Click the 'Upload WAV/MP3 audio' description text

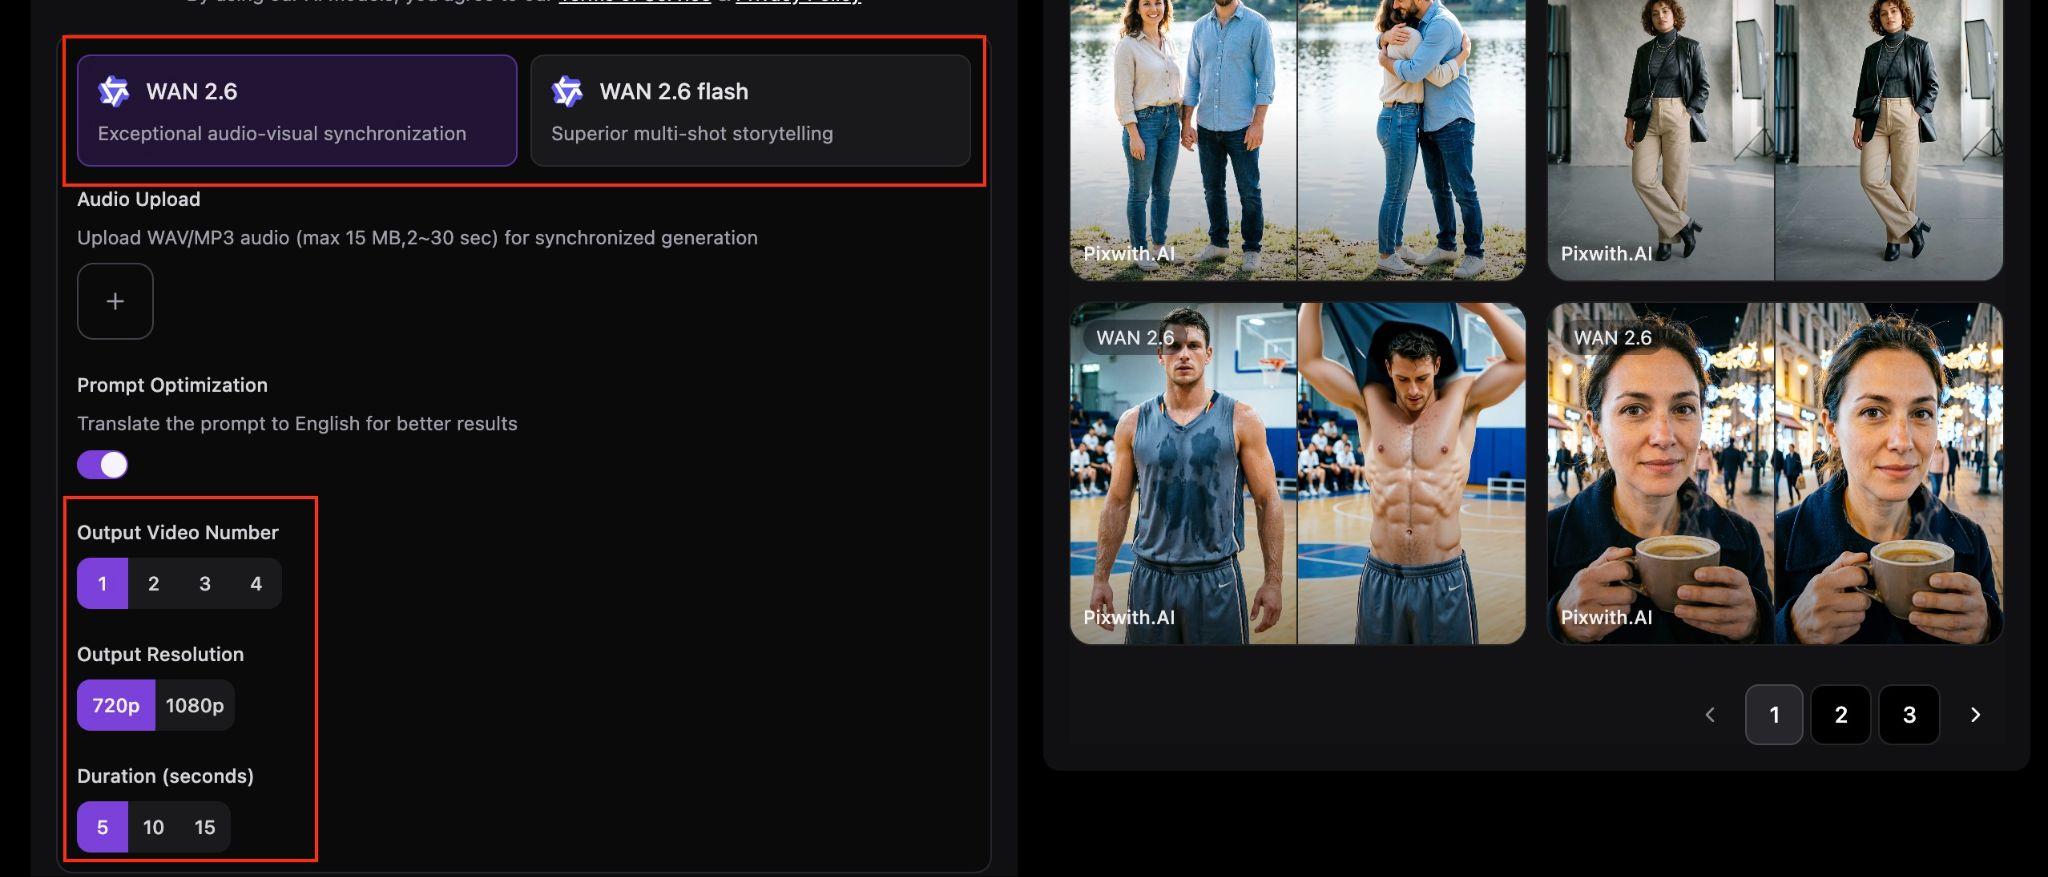[417, 238]
